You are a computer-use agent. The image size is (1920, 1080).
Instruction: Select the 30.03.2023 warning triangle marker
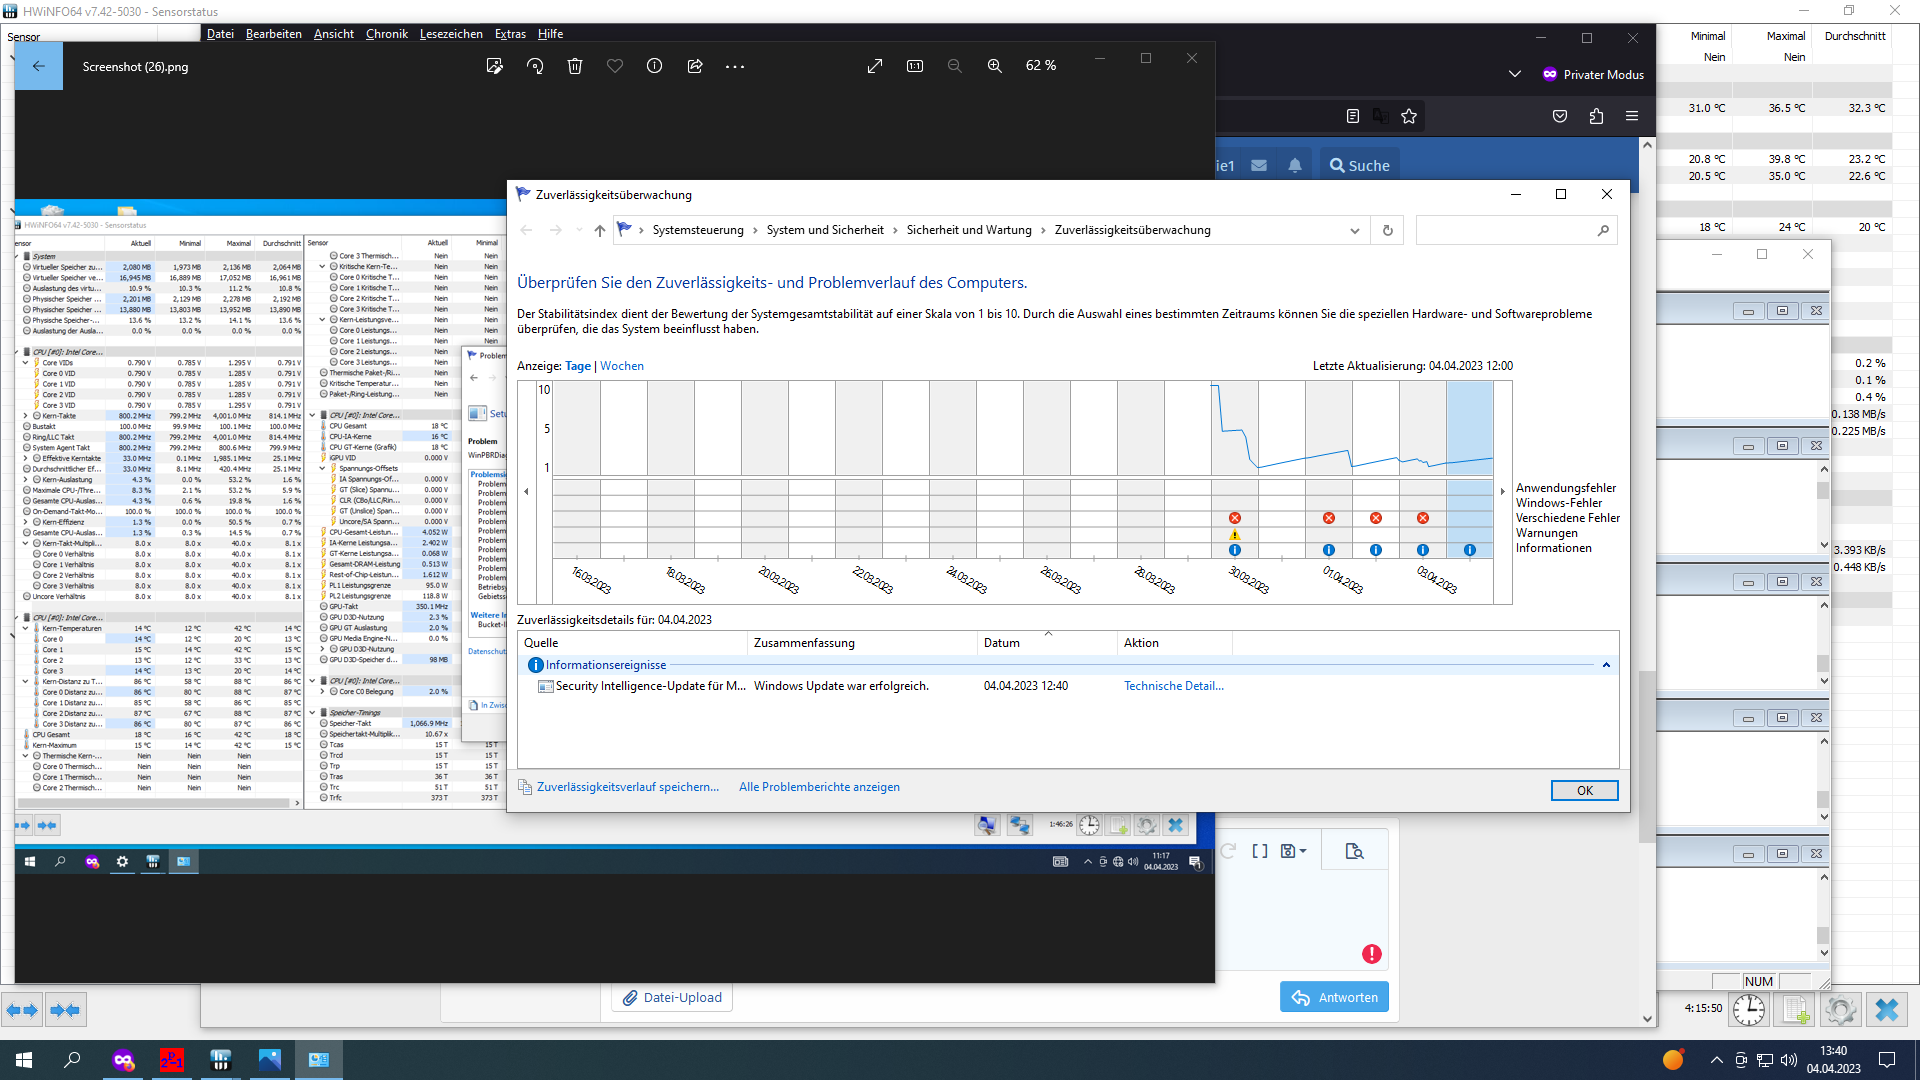click(1235, 535)
